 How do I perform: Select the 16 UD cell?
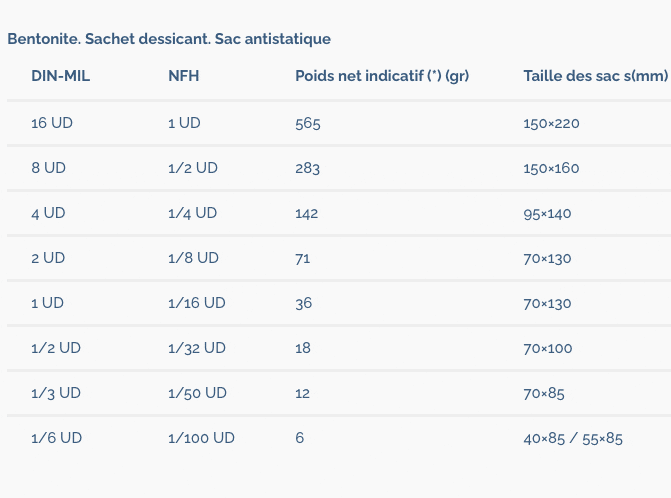52,123
